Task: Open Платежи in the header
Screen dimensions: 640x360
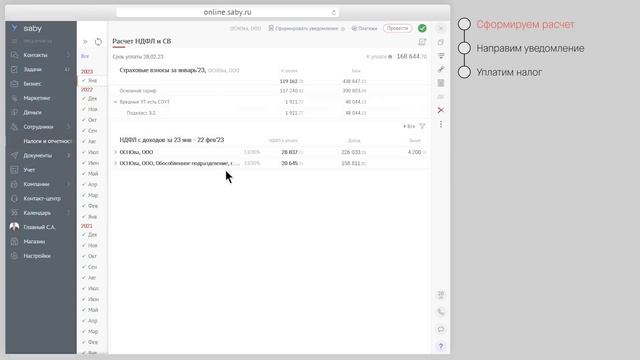Action: tap(364, 28)
